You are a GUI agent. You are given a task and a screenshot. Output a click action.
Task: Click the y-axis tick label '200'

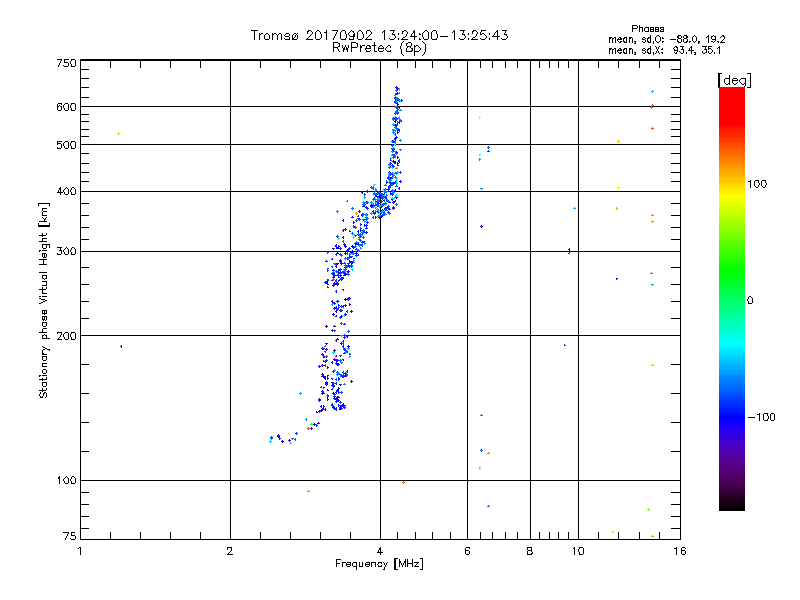click(67, 336)
